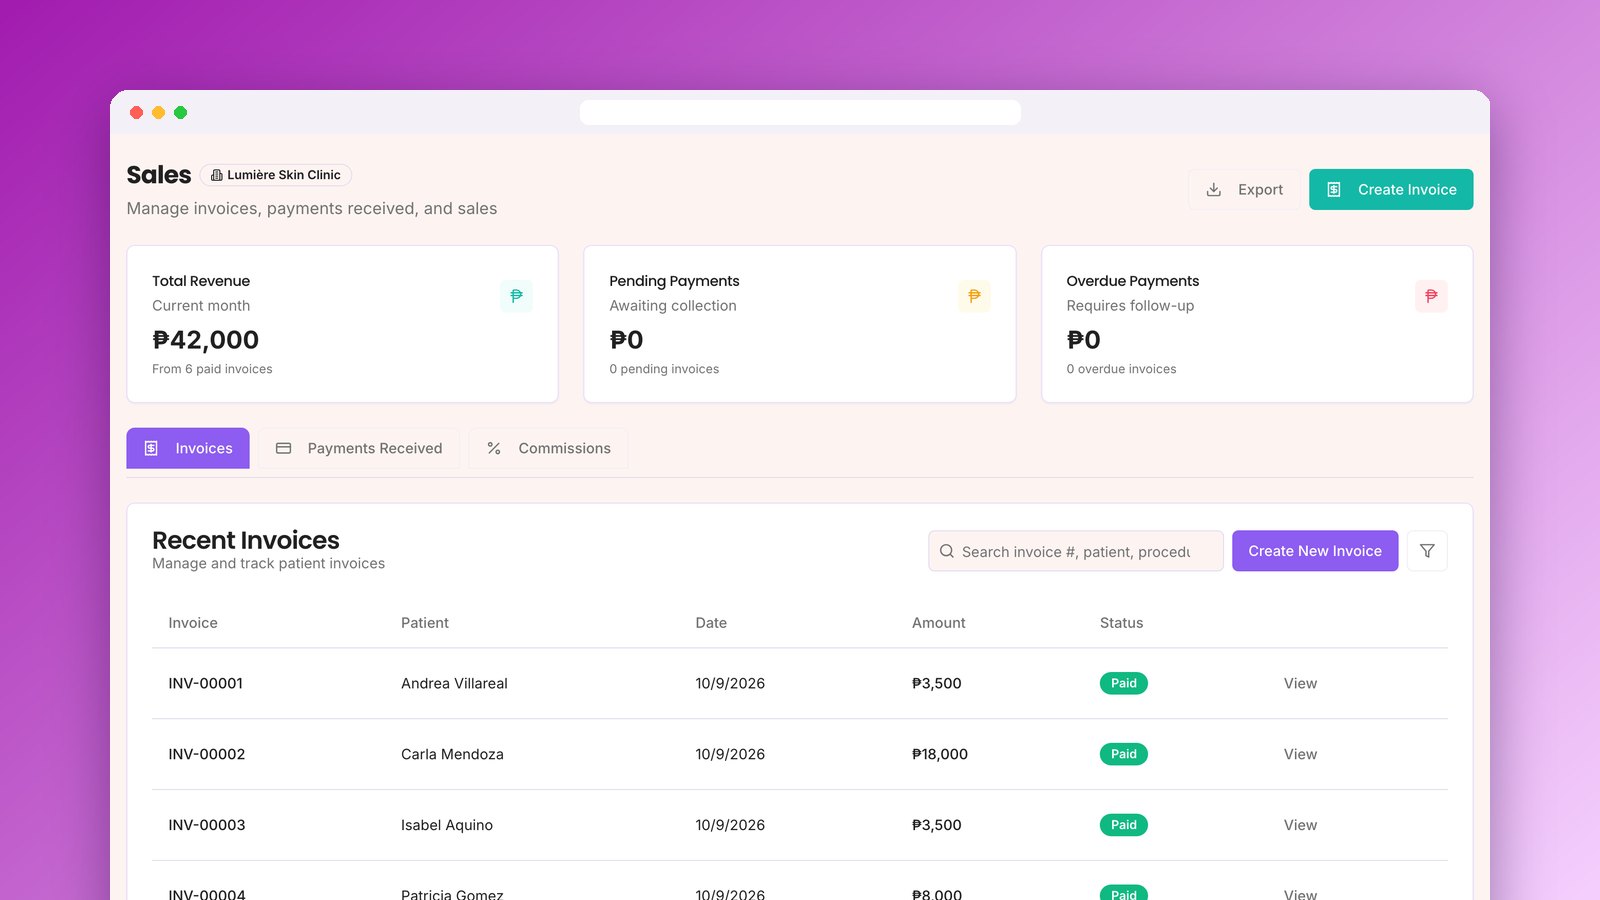The image size is (1600, 900).
Task: Click the peso icon in Overdue Payments card
Action: pyautogui.click(x=1431, y=296)
